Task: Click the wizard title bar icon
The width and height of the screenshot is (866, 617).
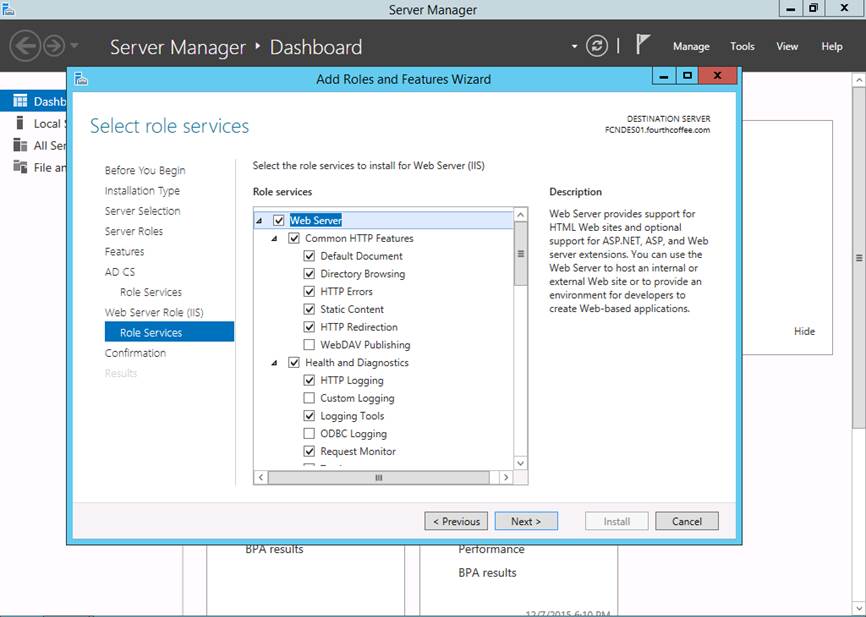Action: coord(81,78)
